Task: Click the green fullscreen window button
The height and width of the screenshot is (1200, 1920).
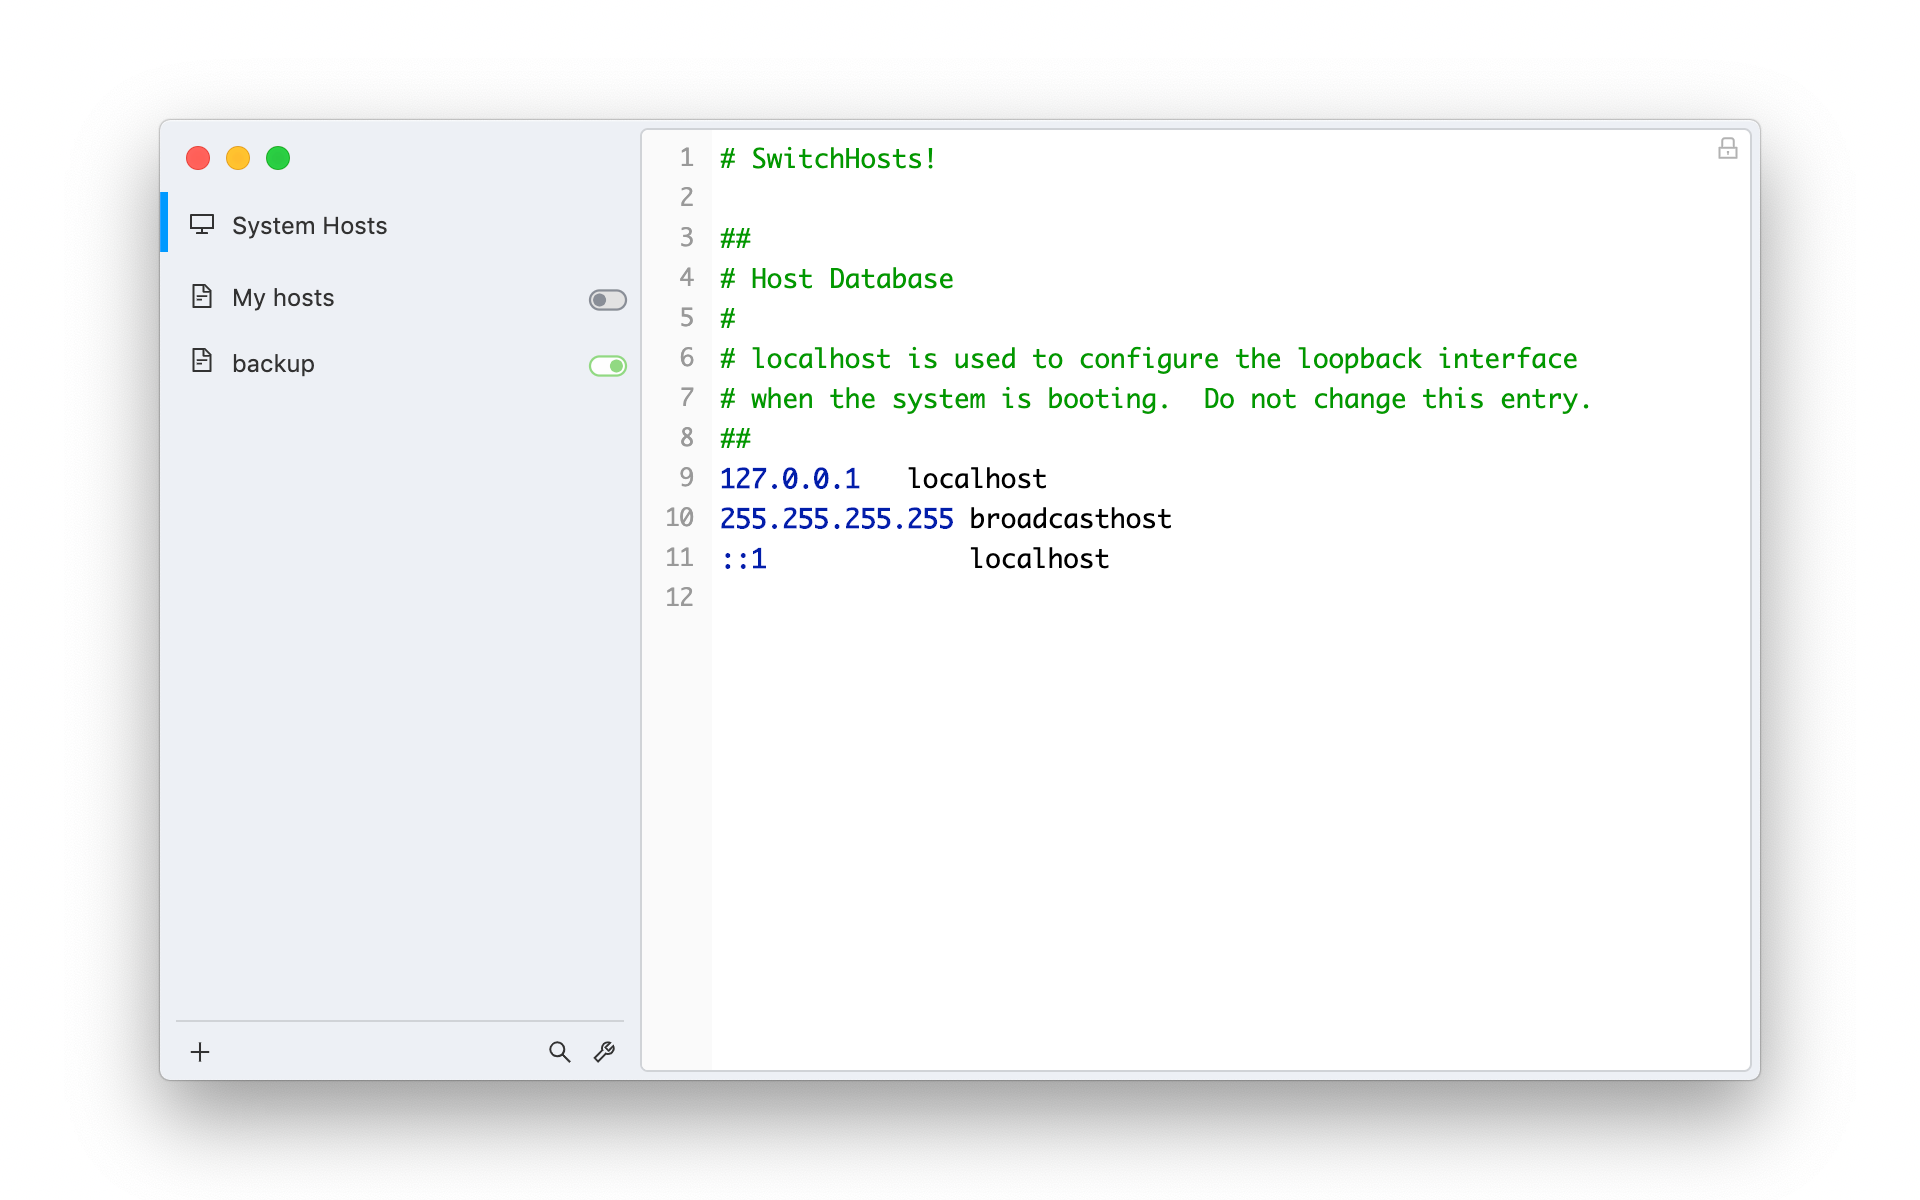Action: tap(278, 158)
